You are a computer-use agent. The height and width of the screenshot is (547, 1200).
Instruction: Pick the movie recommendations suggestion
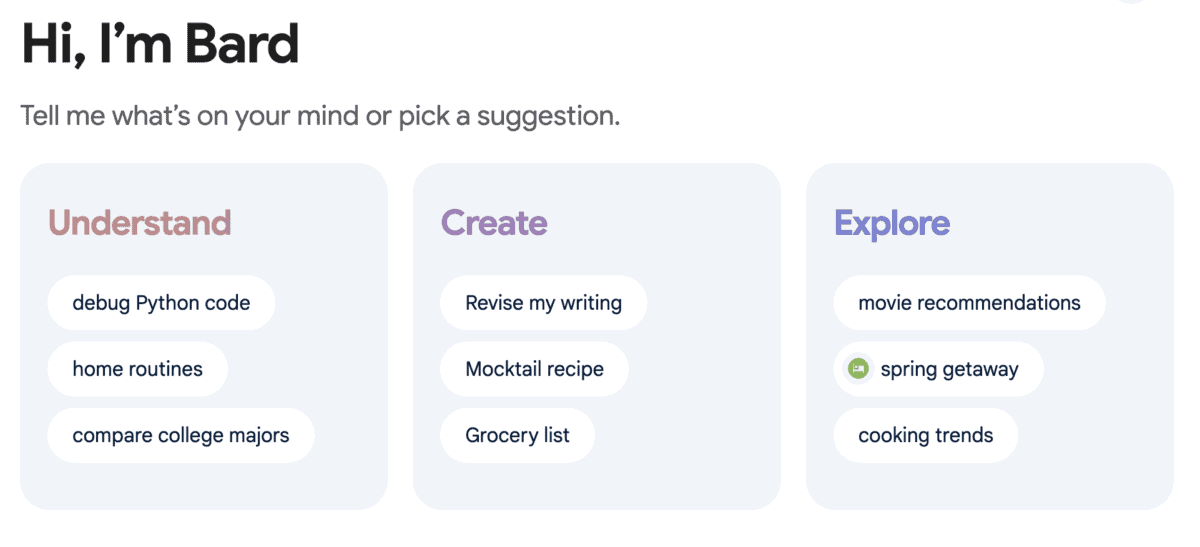[x=968, y=302]
